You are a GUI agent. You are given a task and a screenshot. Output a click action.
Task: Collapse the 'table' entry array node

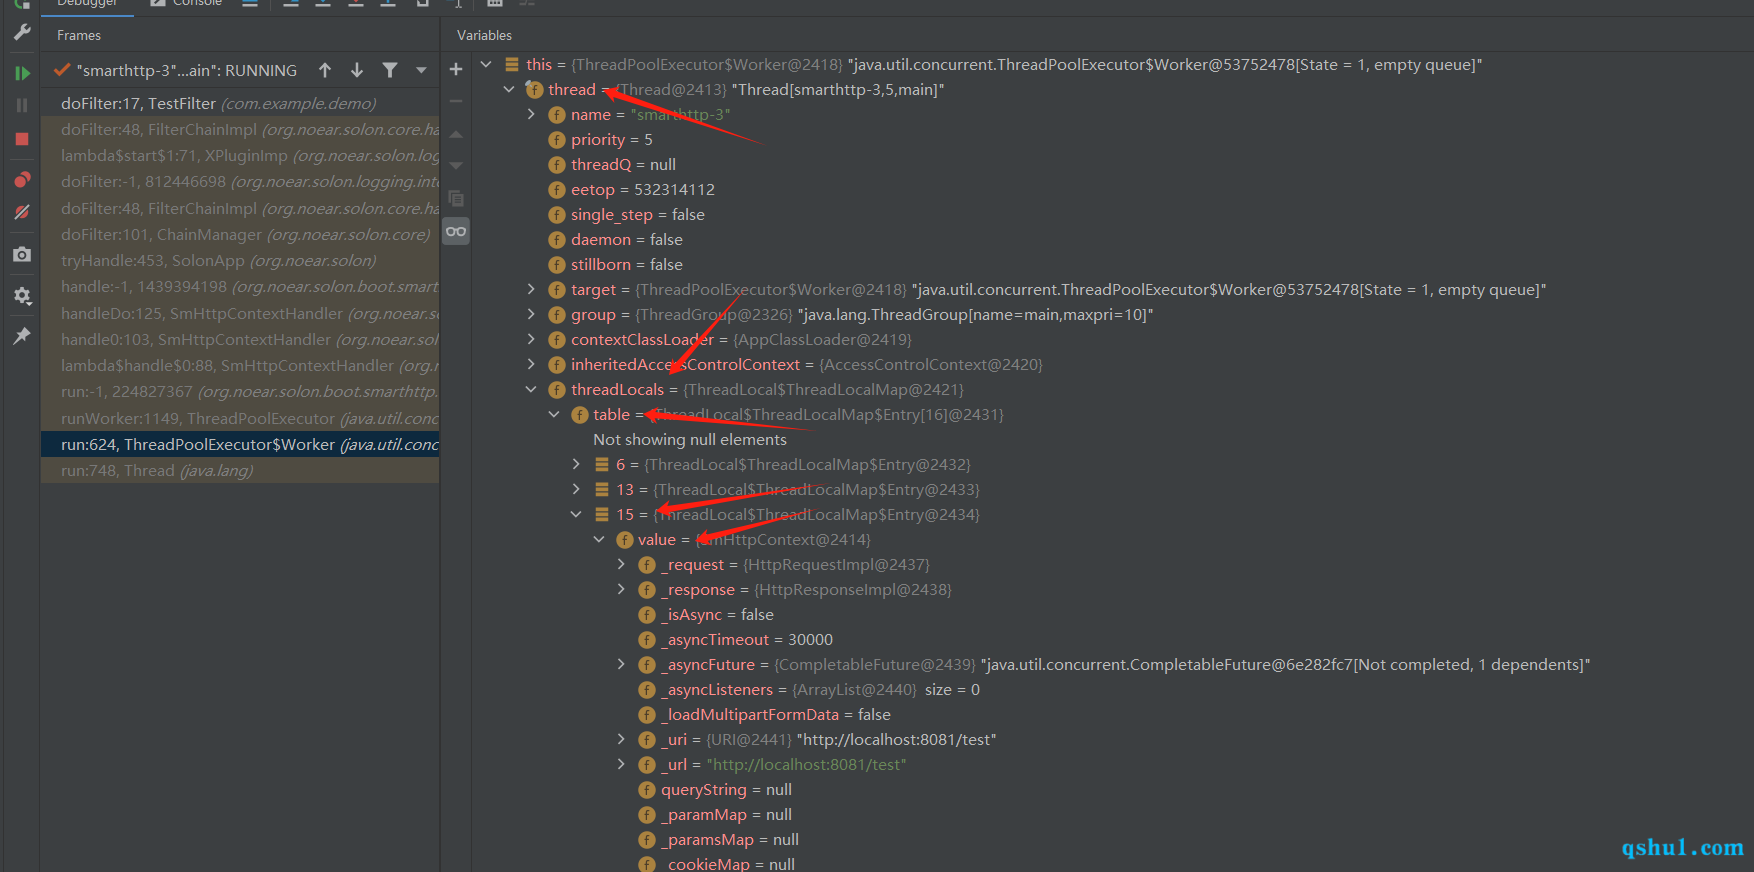[x=554, y=414]
